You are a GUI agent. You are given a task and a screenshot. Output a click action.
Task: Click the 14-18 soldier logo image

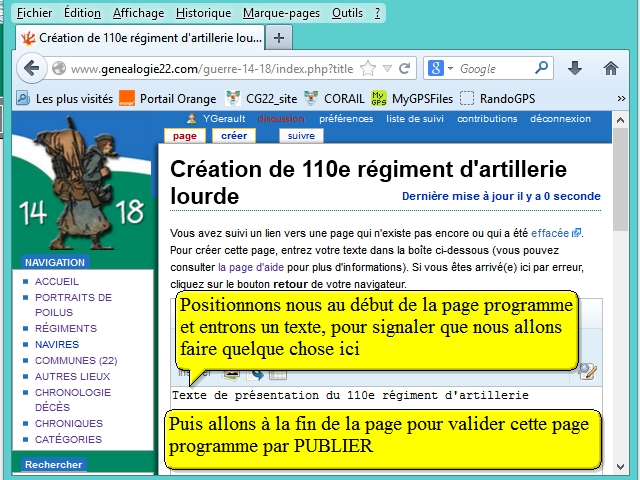pos(82,184)
